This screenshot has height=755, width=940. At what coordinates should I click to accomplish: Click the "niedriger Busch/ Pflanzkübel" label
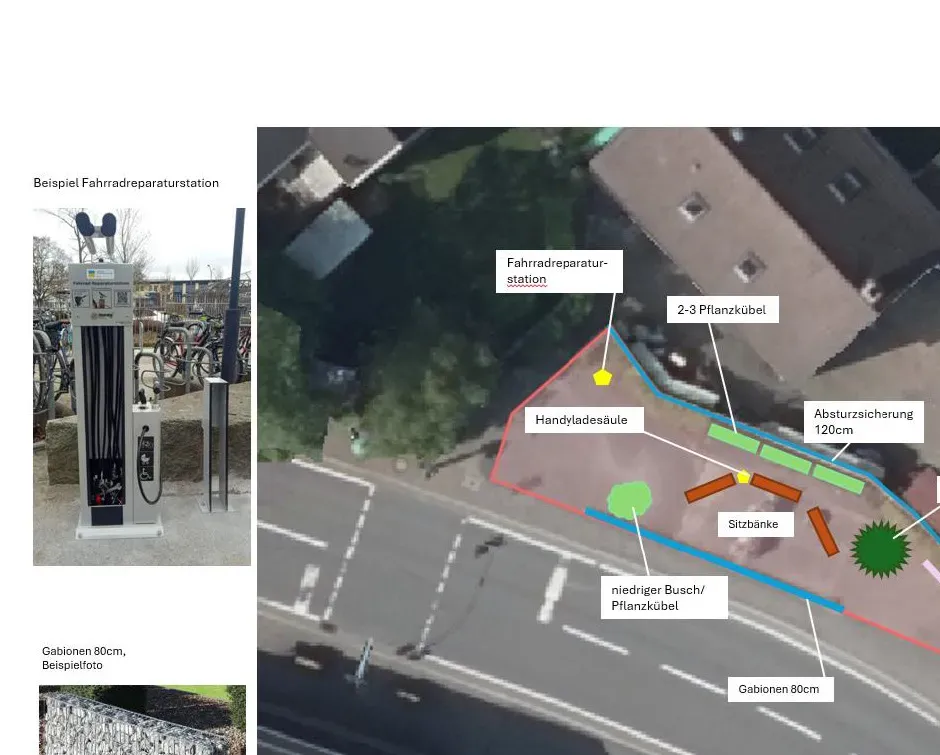663,598
